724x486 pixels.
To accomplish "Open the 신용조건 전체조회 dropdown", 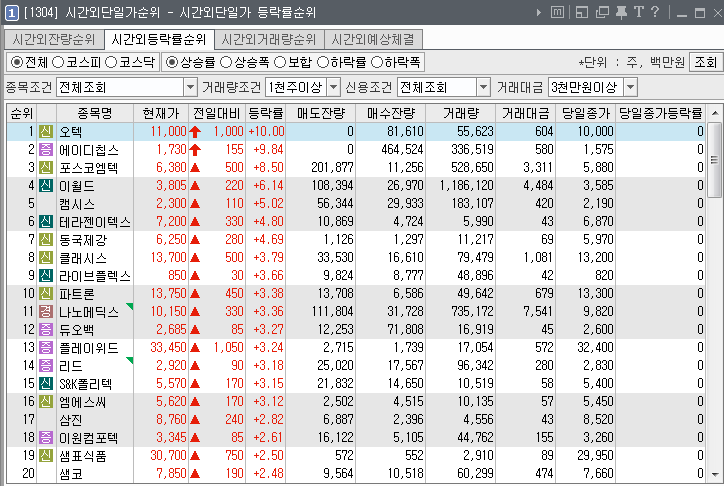I will pyautogui.click(x=483, y=87).
